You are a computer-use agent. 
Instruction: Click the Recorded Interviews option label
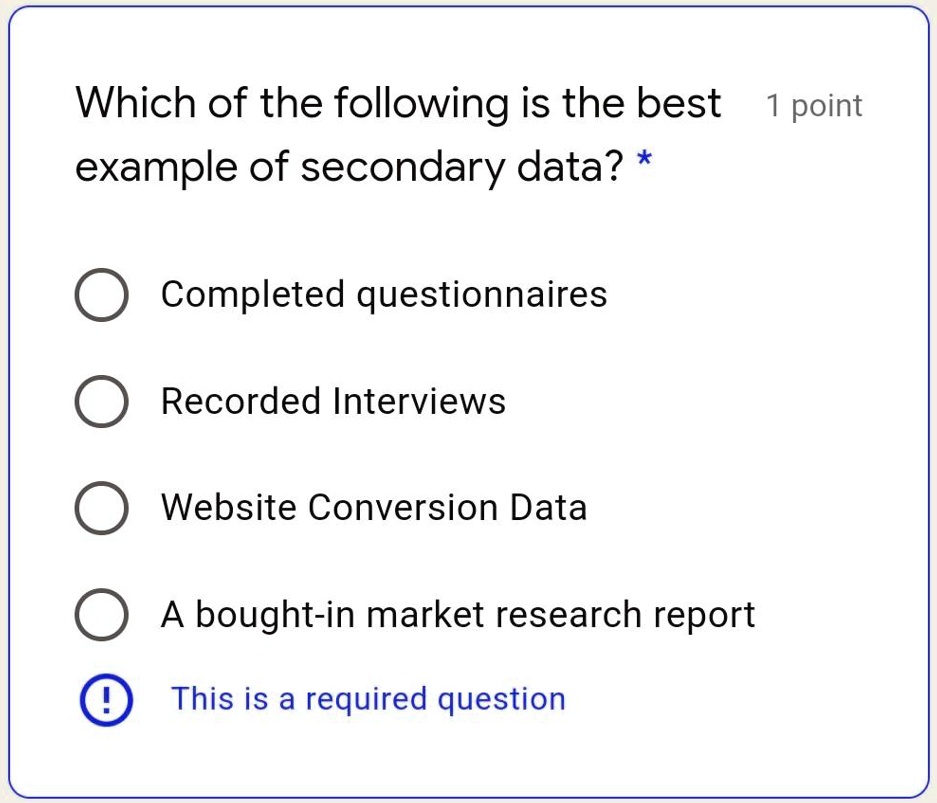click(x=333, y=401)
